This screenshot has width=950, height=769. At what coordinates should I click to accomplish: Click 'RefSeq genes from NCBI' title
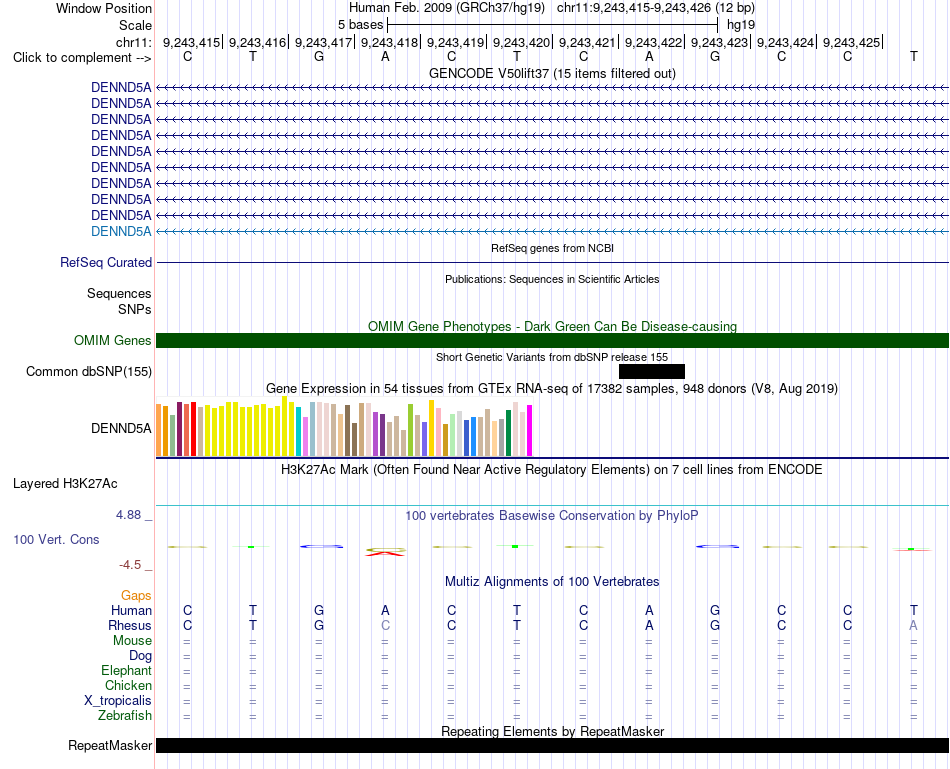pyautogui.click(x=553, y=248)
